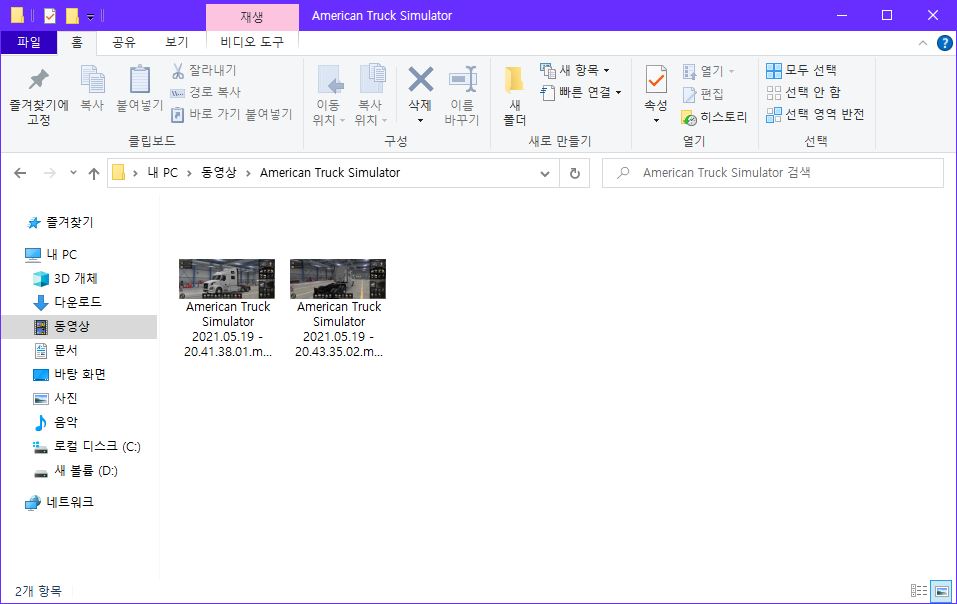The image size is (957, 604).
Task: Click properties checkmark icon in title bar
Action: coord(50,15)
